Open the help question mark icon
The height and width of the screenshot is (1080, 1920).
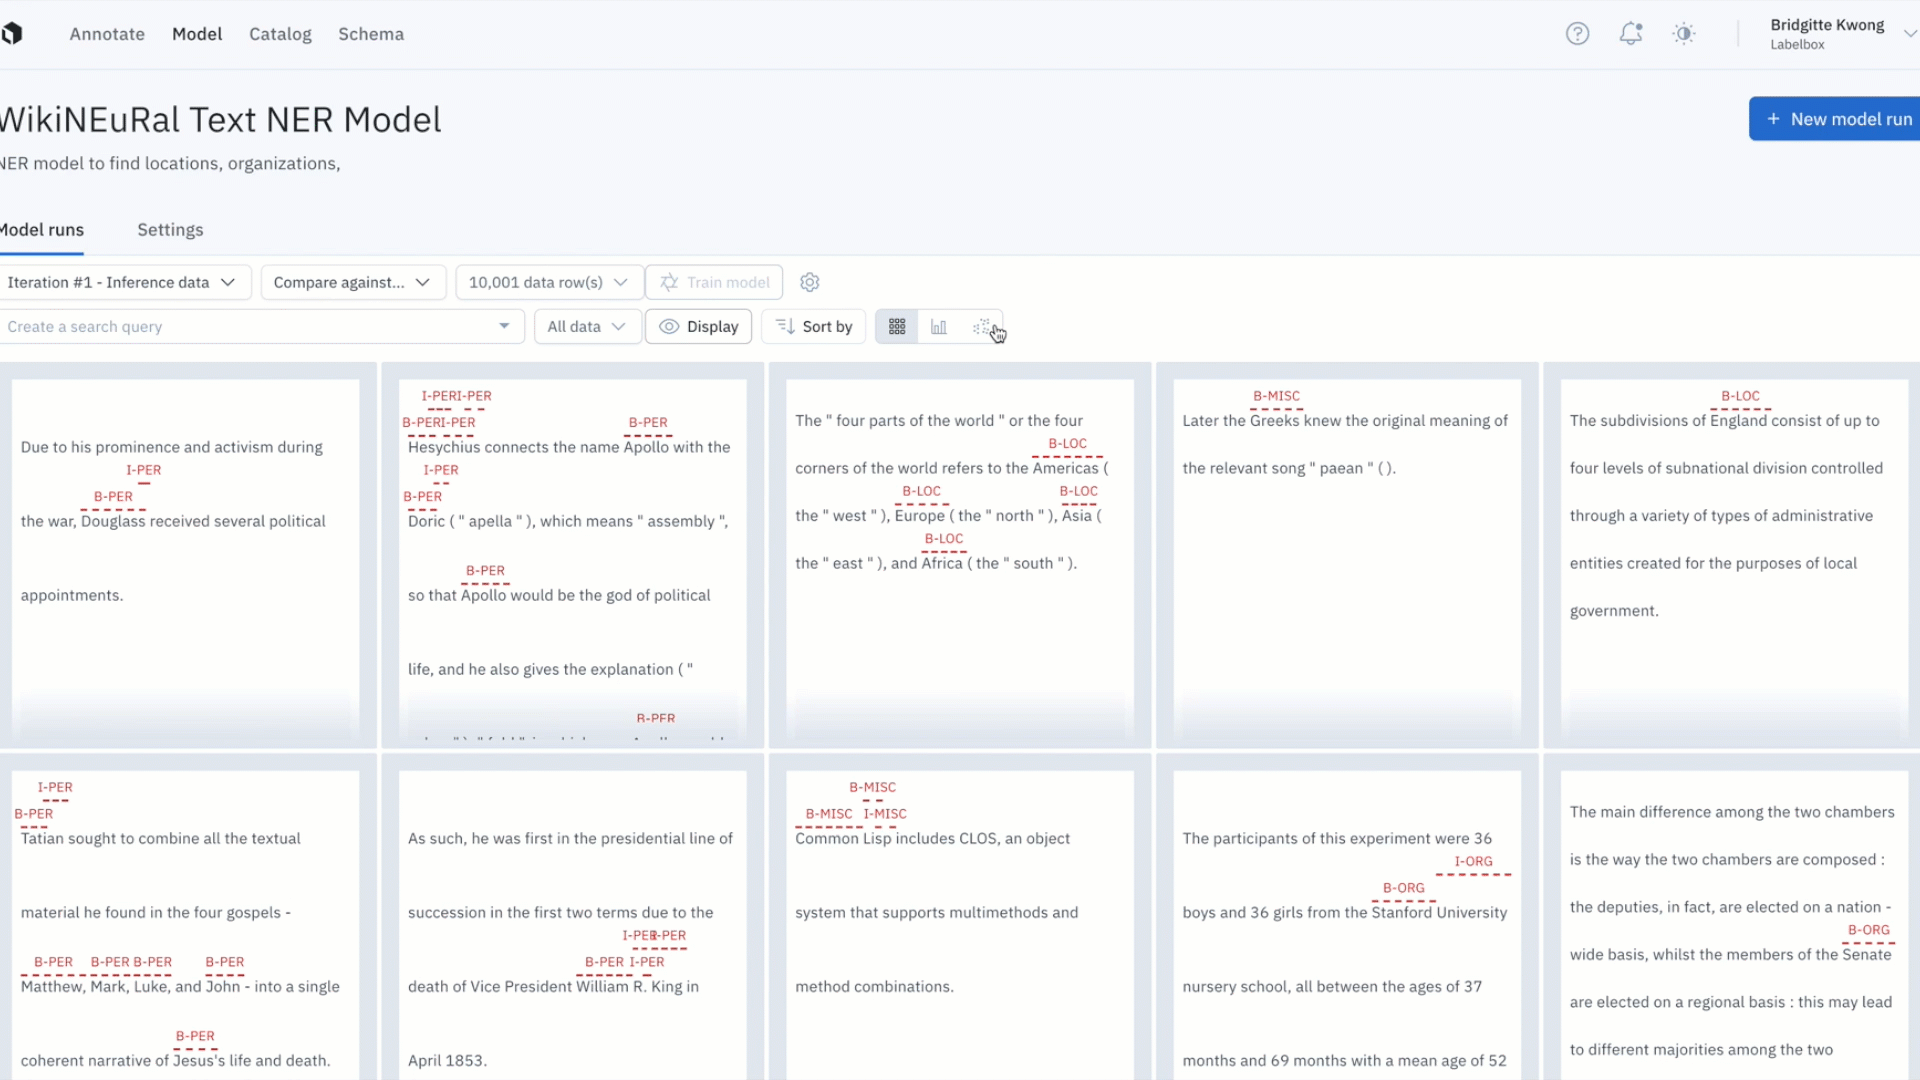point(1577,34)
